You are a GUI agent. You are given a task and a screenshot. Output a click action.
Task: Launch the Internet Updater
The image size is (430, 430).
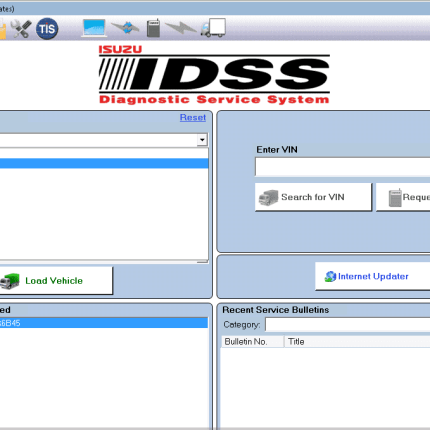372,276
